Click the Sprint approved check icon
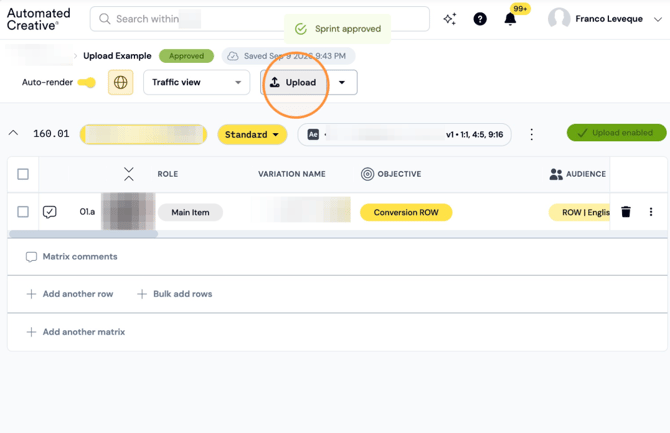 pyautogui.click(x=301, y=29)
